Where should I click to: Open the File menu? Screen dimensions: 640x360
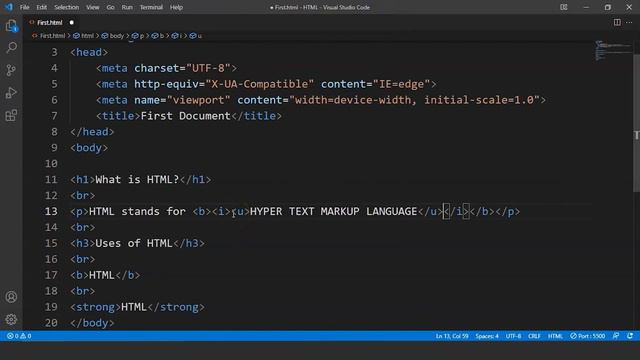[x=24, y=7]
